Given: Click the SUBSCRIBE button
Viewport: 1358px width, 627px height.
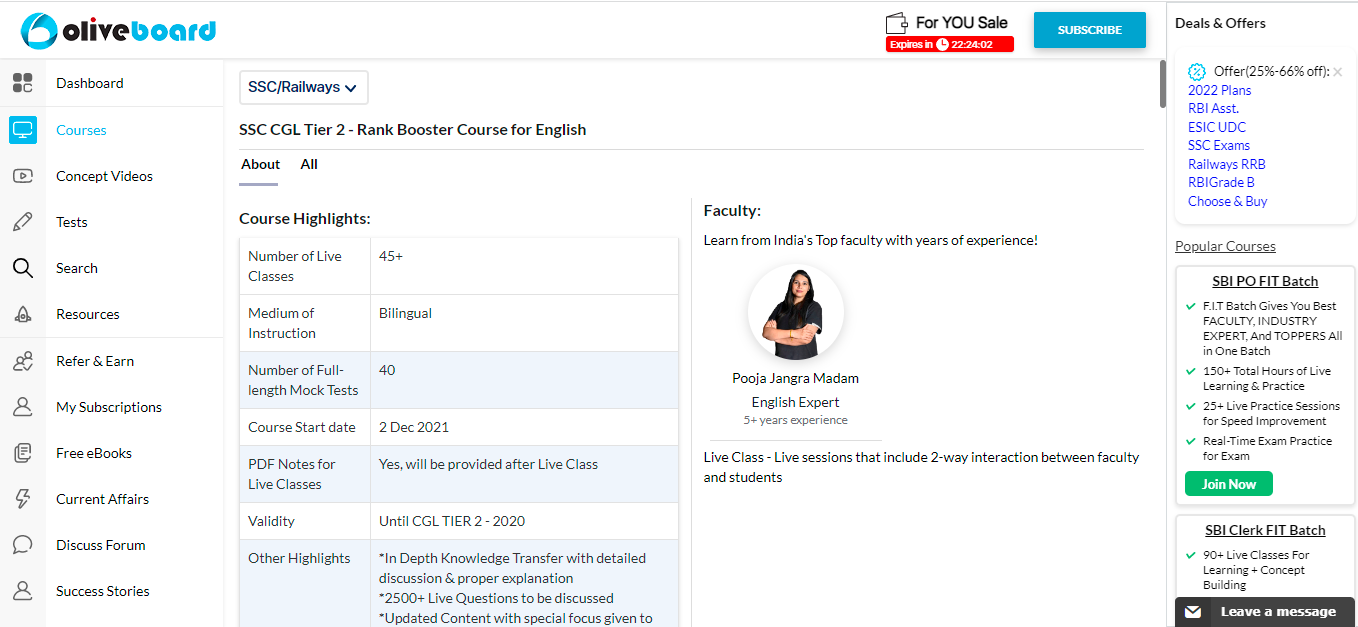Looking at the screenshot, I should (x=1090, y=30).
